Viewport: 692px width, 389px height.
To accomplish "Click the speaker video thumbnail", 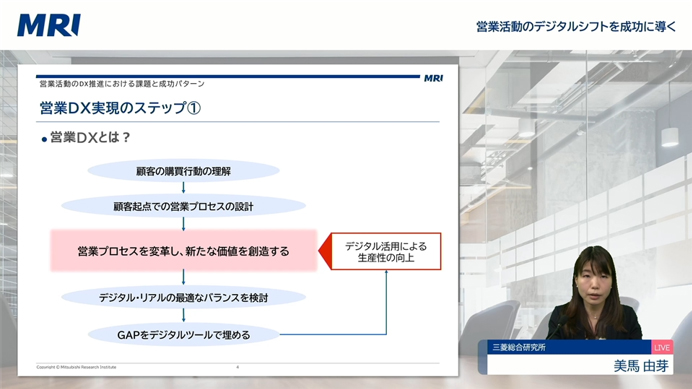I will [594, 294].
